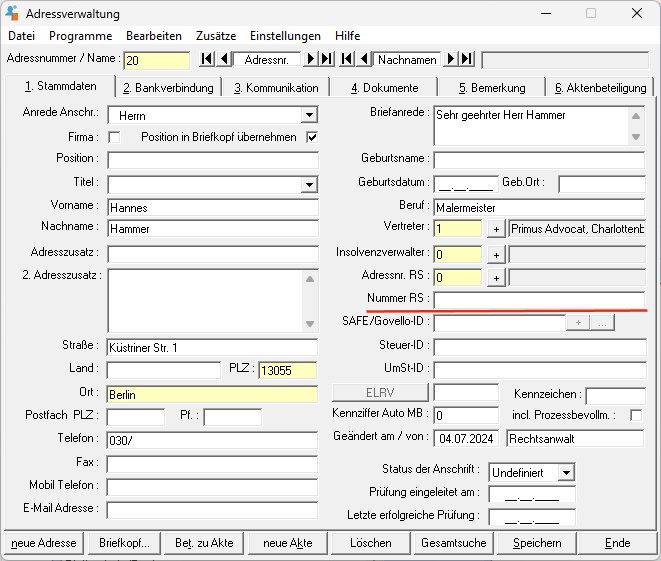The width and height of the screenshot is (661, 561).
Task: Switch to 5. Bemerkung tab
Action: pyautogui.click(x=492, y=88)
